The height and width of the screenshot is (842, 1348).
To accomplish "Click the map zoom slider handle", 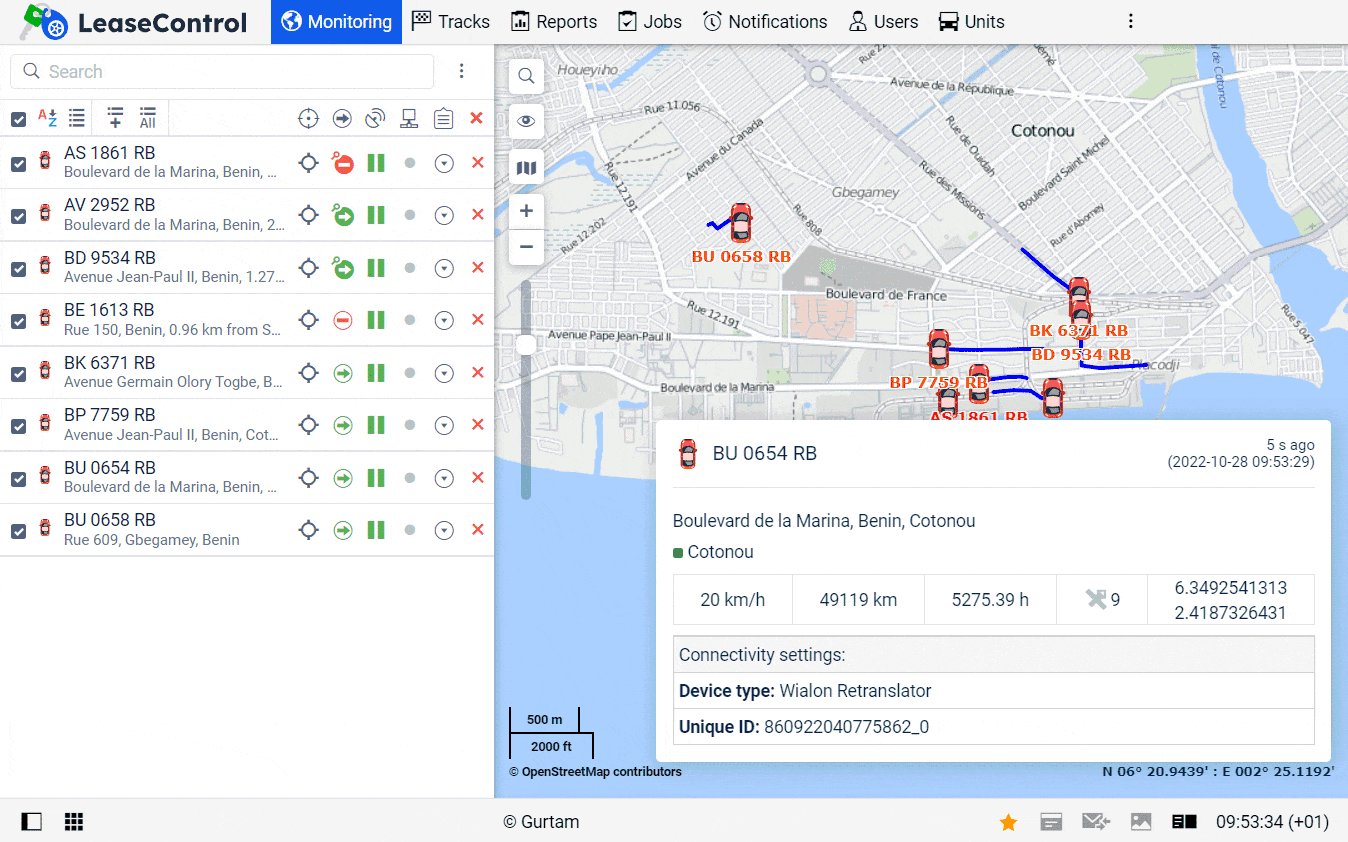I will point(526,345).
